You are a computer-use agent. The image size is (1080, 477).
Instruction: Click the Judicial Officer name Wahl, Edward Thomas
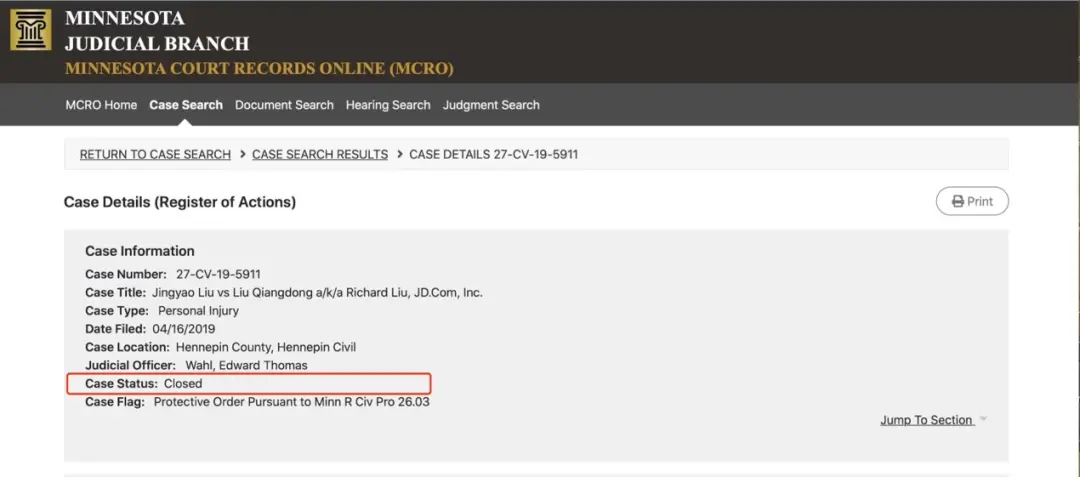pyautogui.click(x=246, y=365)
